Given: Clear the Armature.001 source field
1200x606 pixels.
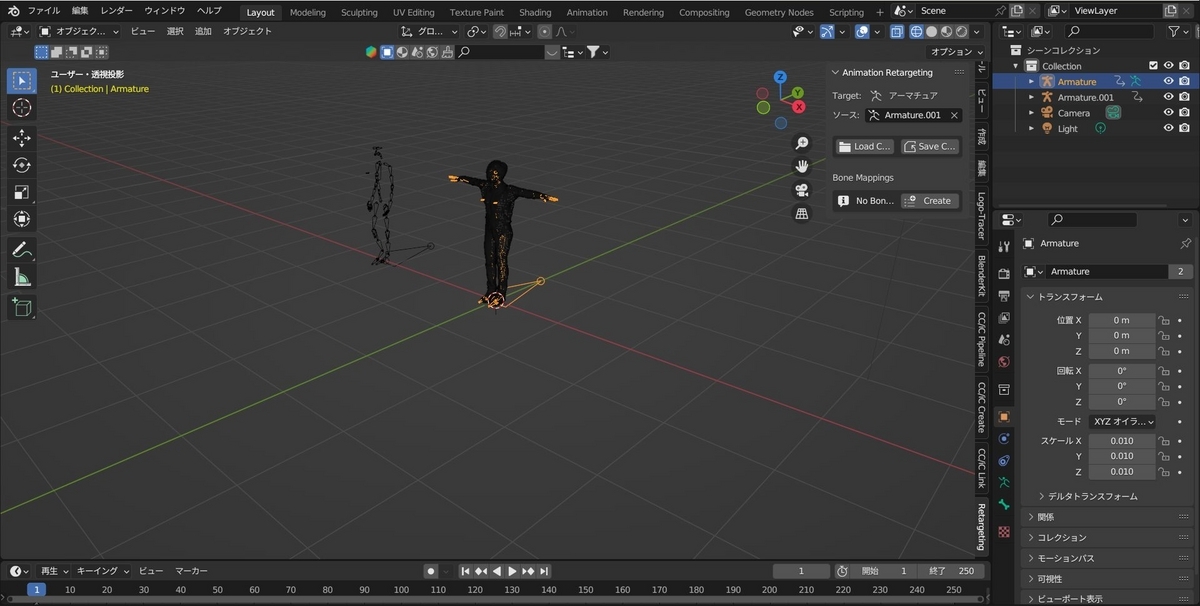Looking at the screenshot, I should pos(954,115).
